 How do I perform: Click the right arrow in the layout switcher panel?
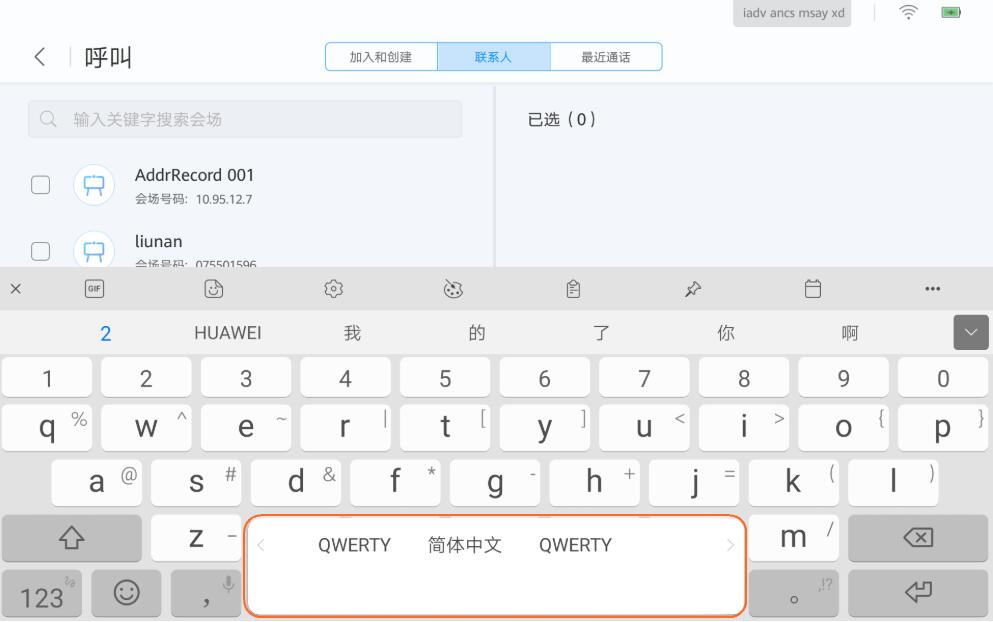click(731, 544)
